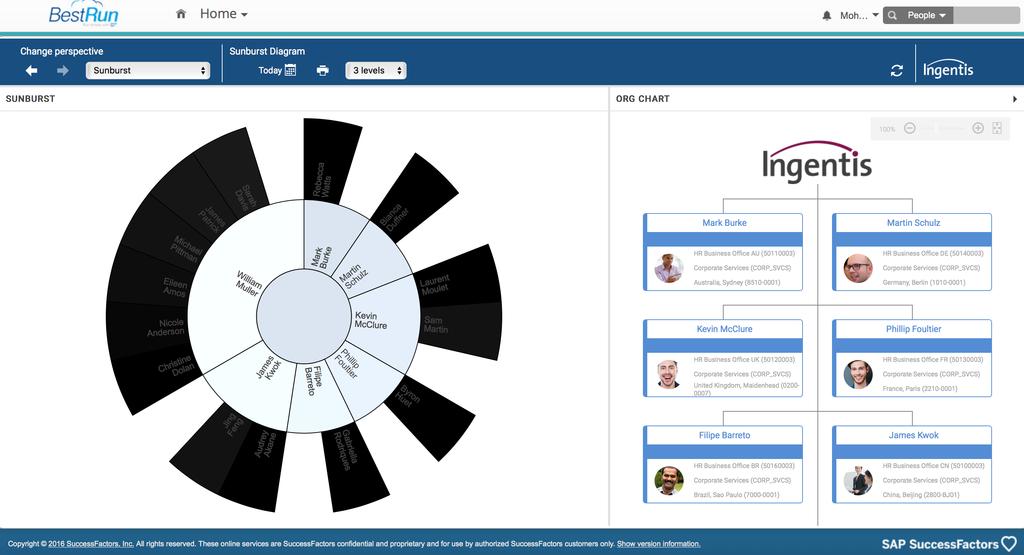Viewport: 1024px width, 555px height.
Task: Click Martin Schulz's profile photo
Action: 857,268
